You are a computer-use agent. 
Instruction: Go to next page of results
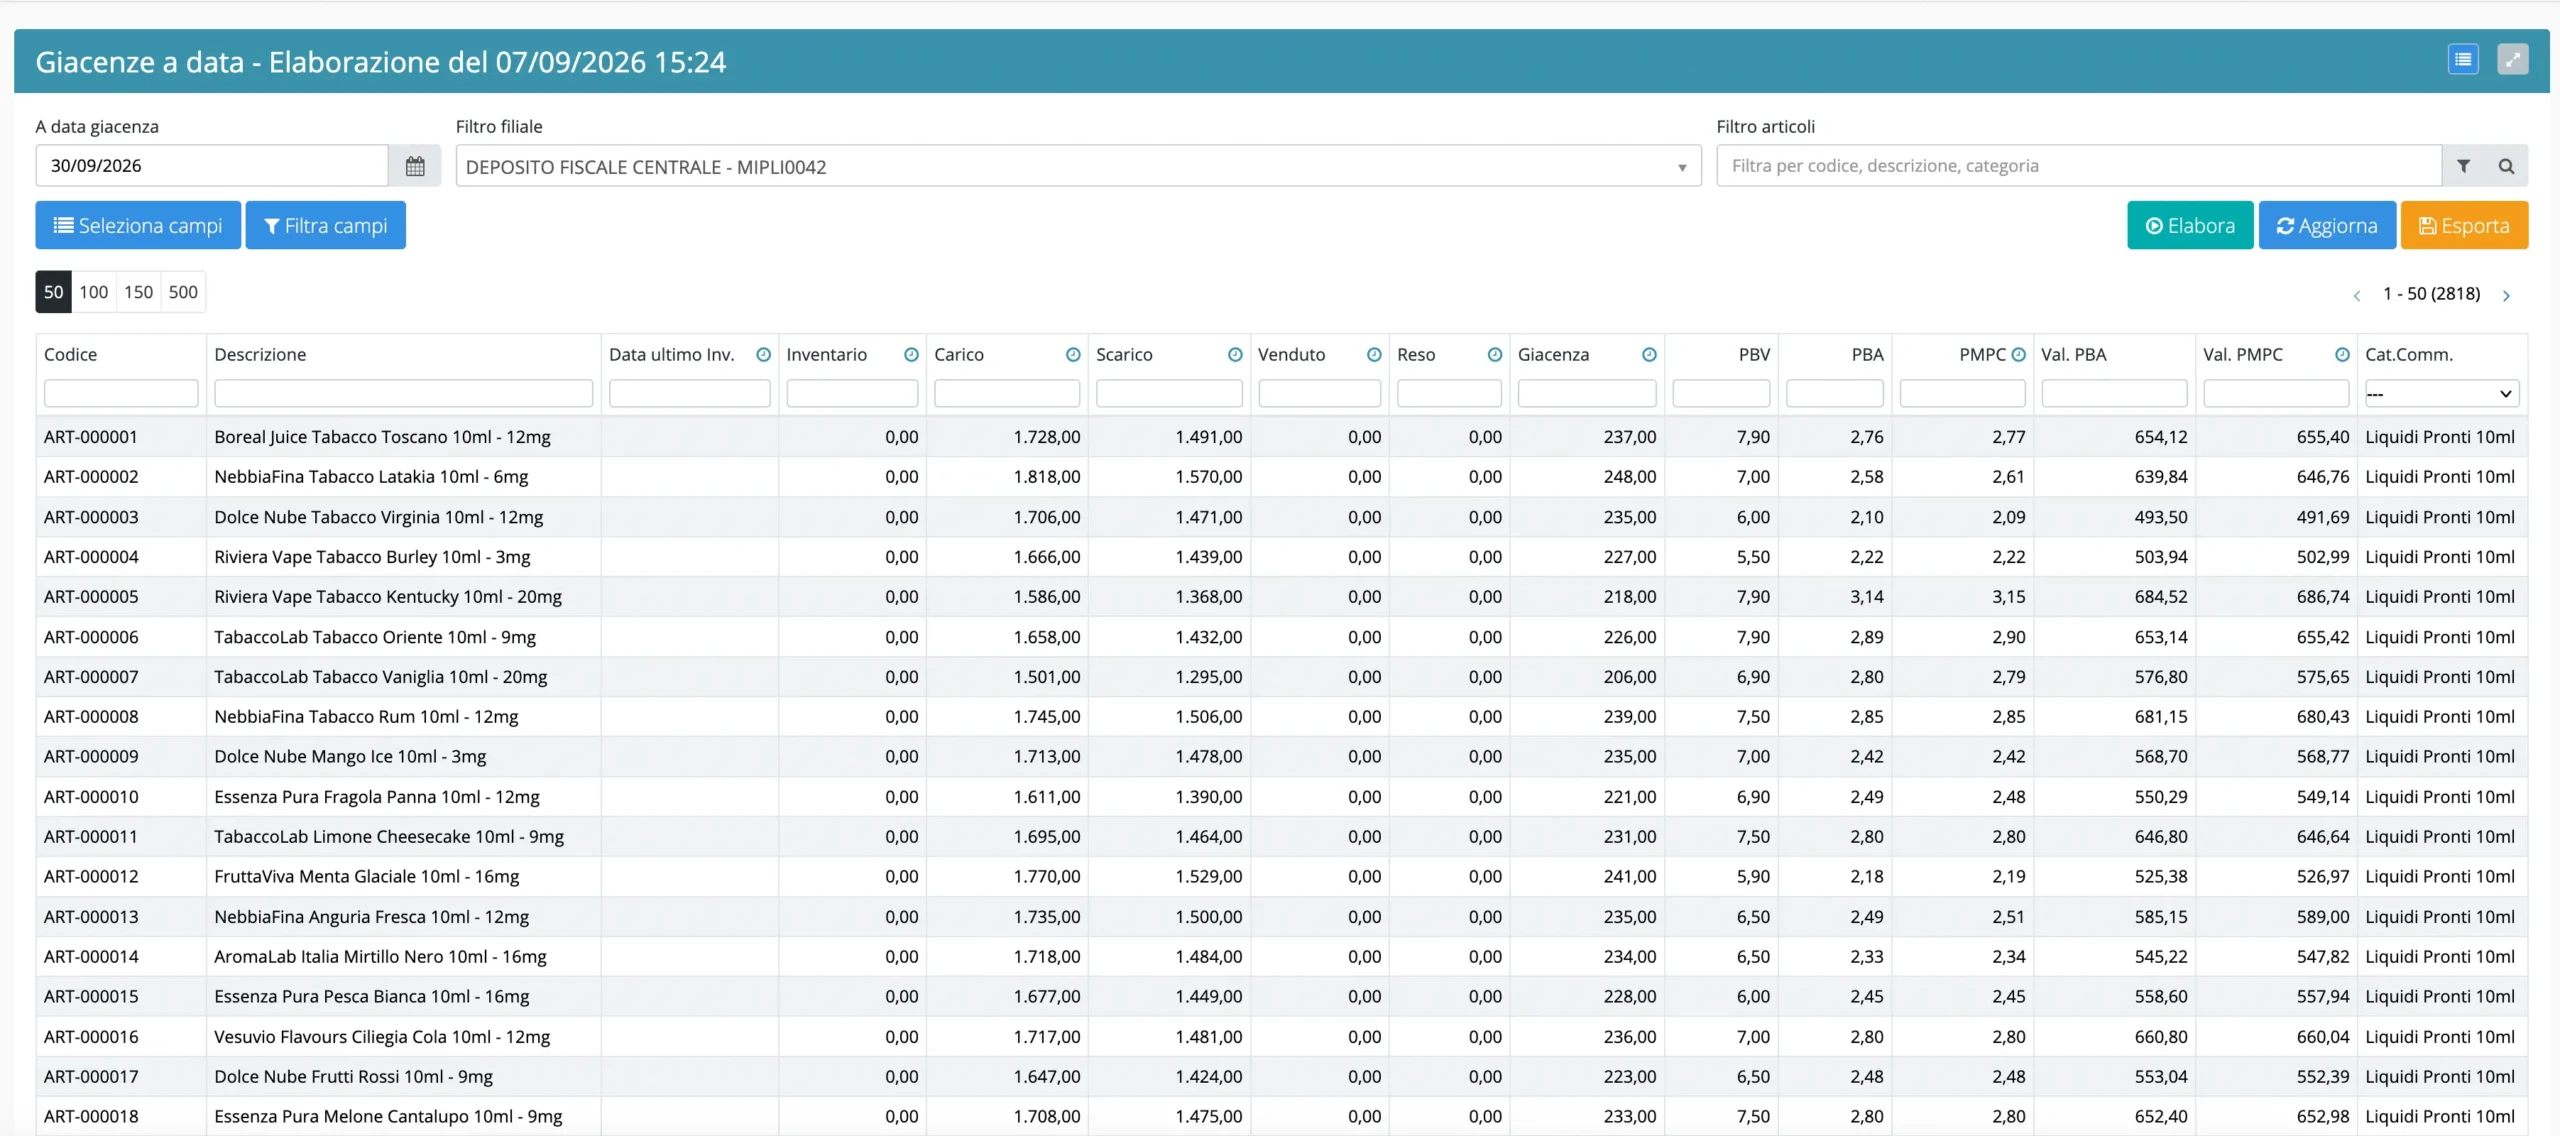click(x=2506, y=295)
